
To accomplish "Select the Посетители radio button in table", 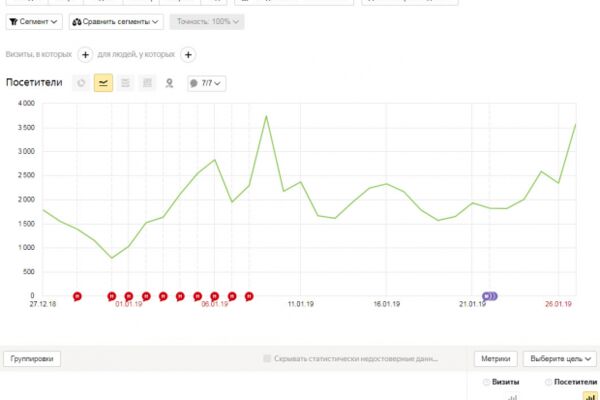I will (548, 382).
